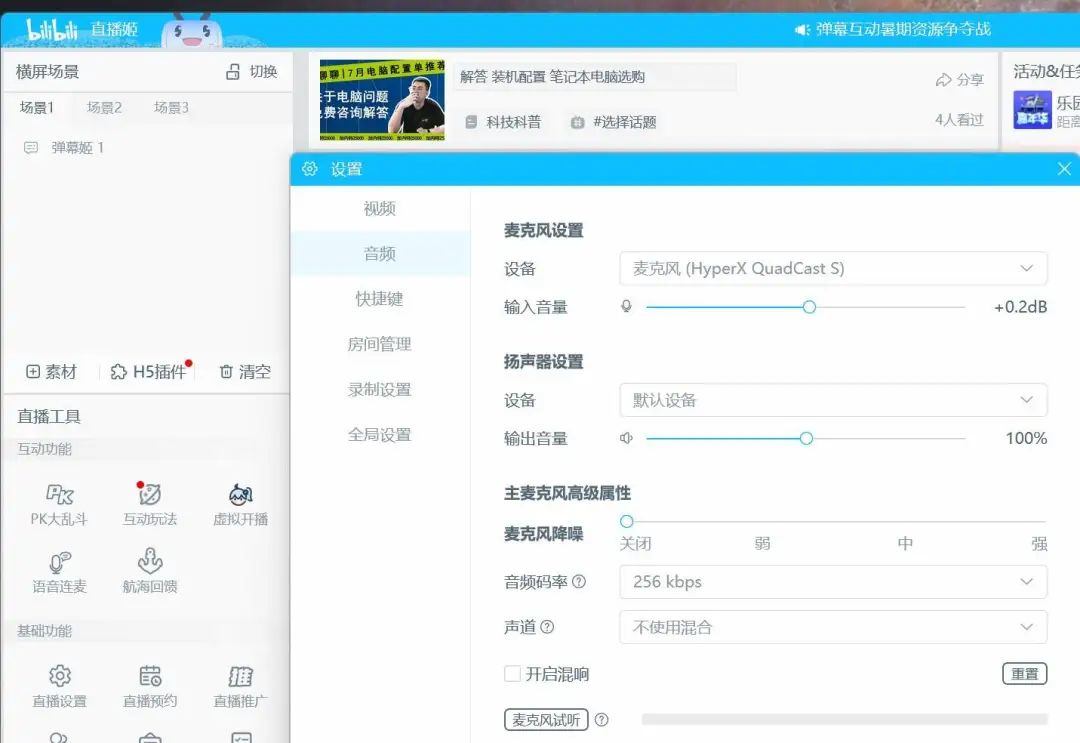Open 直播预约 stream scheduling
This screenshot has height=743, width=1080.
[x=149, y=686]
